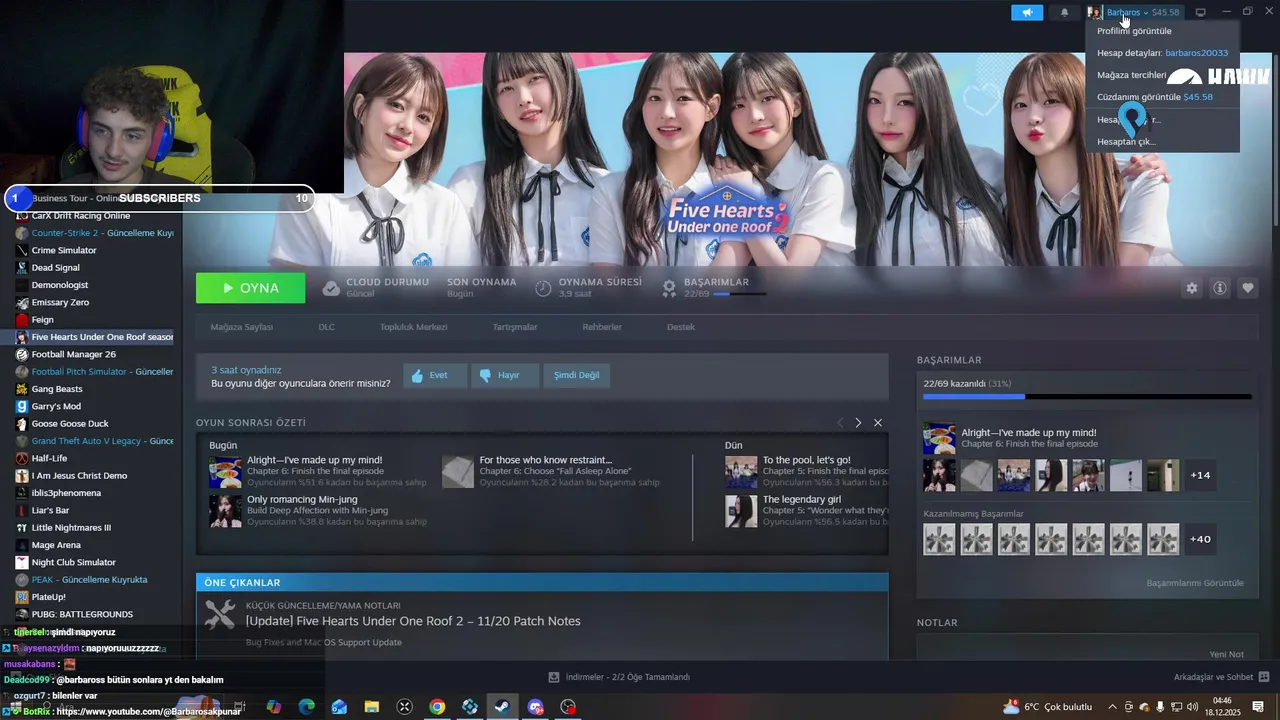Open the Windows notification center icon
The image size is (1280, 720).
1258,707
